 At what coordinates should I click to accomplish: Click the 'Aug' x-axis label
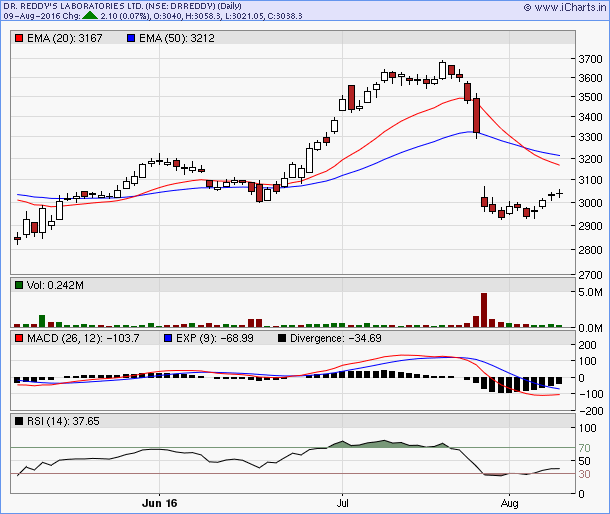coord(509,503)
